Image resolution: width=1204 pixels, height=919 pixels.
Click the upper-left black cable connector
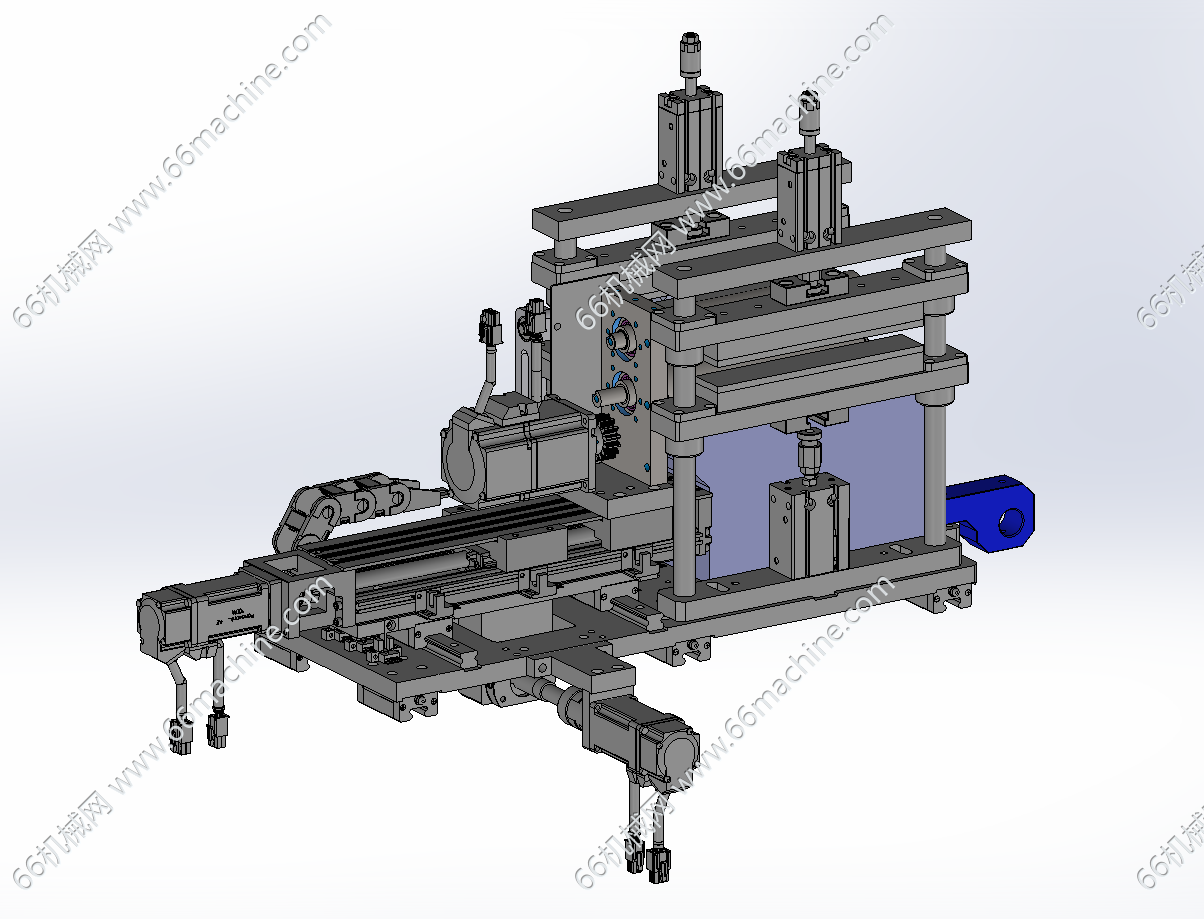[490, 326]
